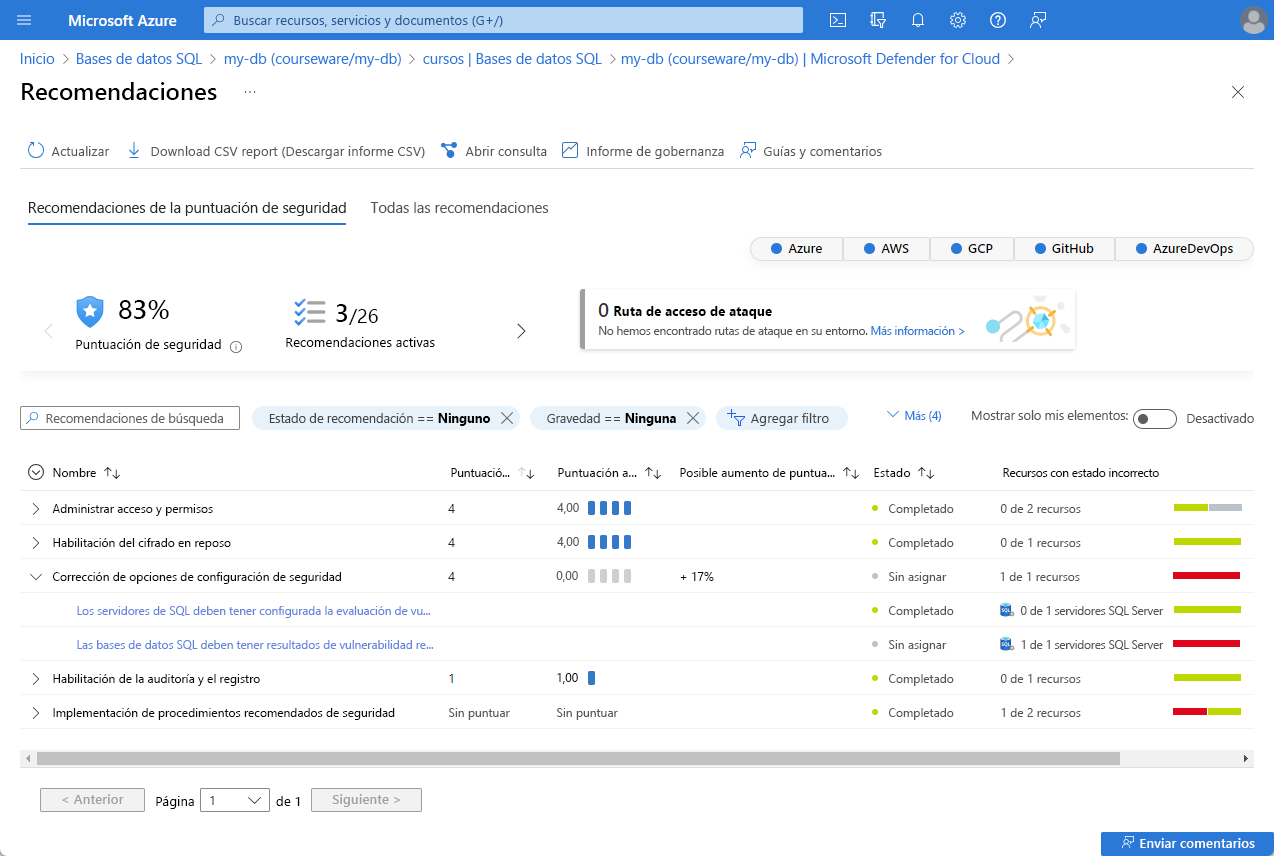1274x856 pixels.
Task: Open the page number dropdown
Action: coord(235,800)
